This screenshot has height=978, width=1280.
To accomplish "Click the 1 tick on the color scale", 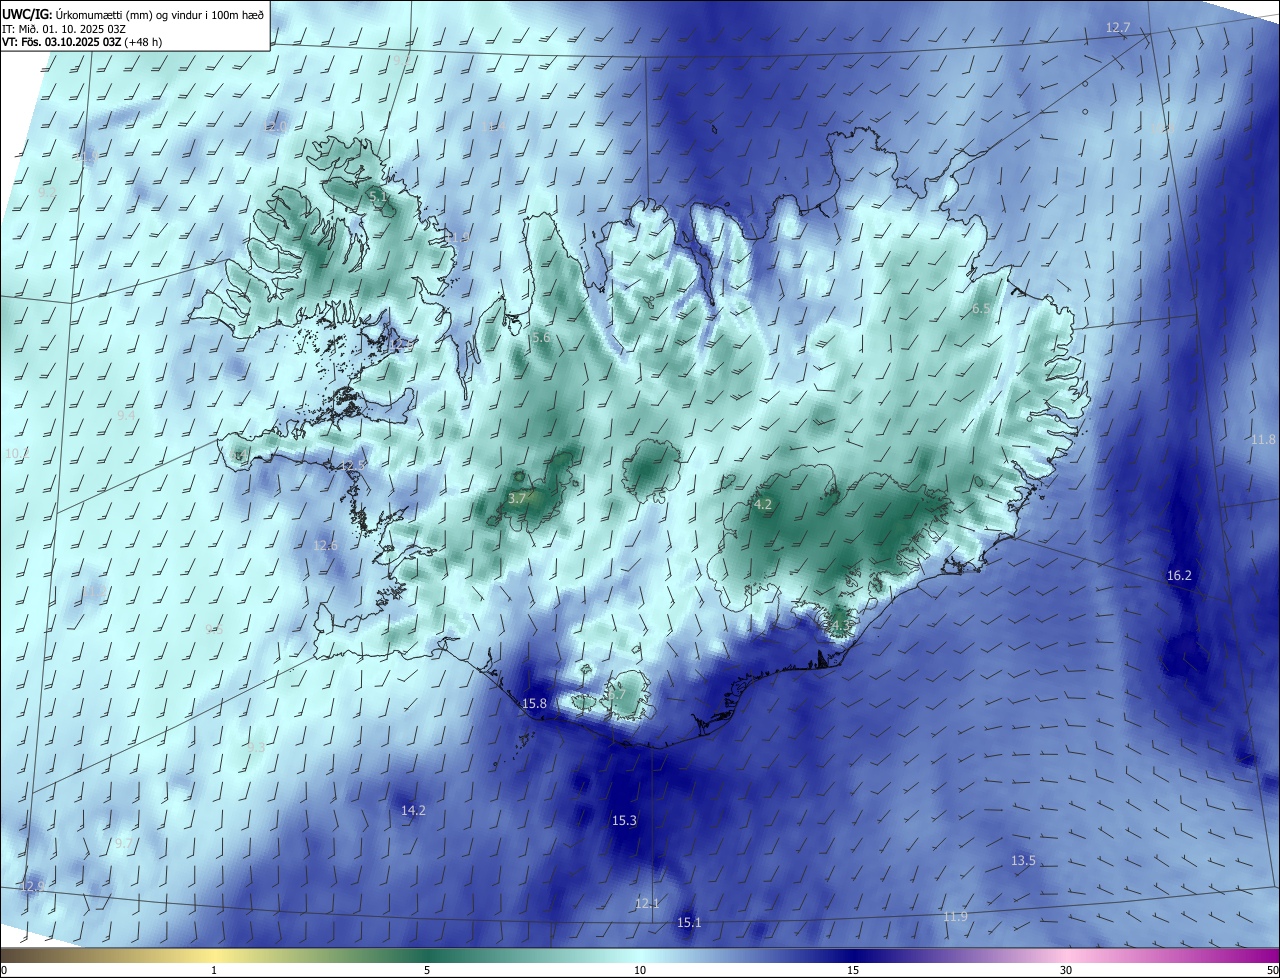I will click(215, 971).
